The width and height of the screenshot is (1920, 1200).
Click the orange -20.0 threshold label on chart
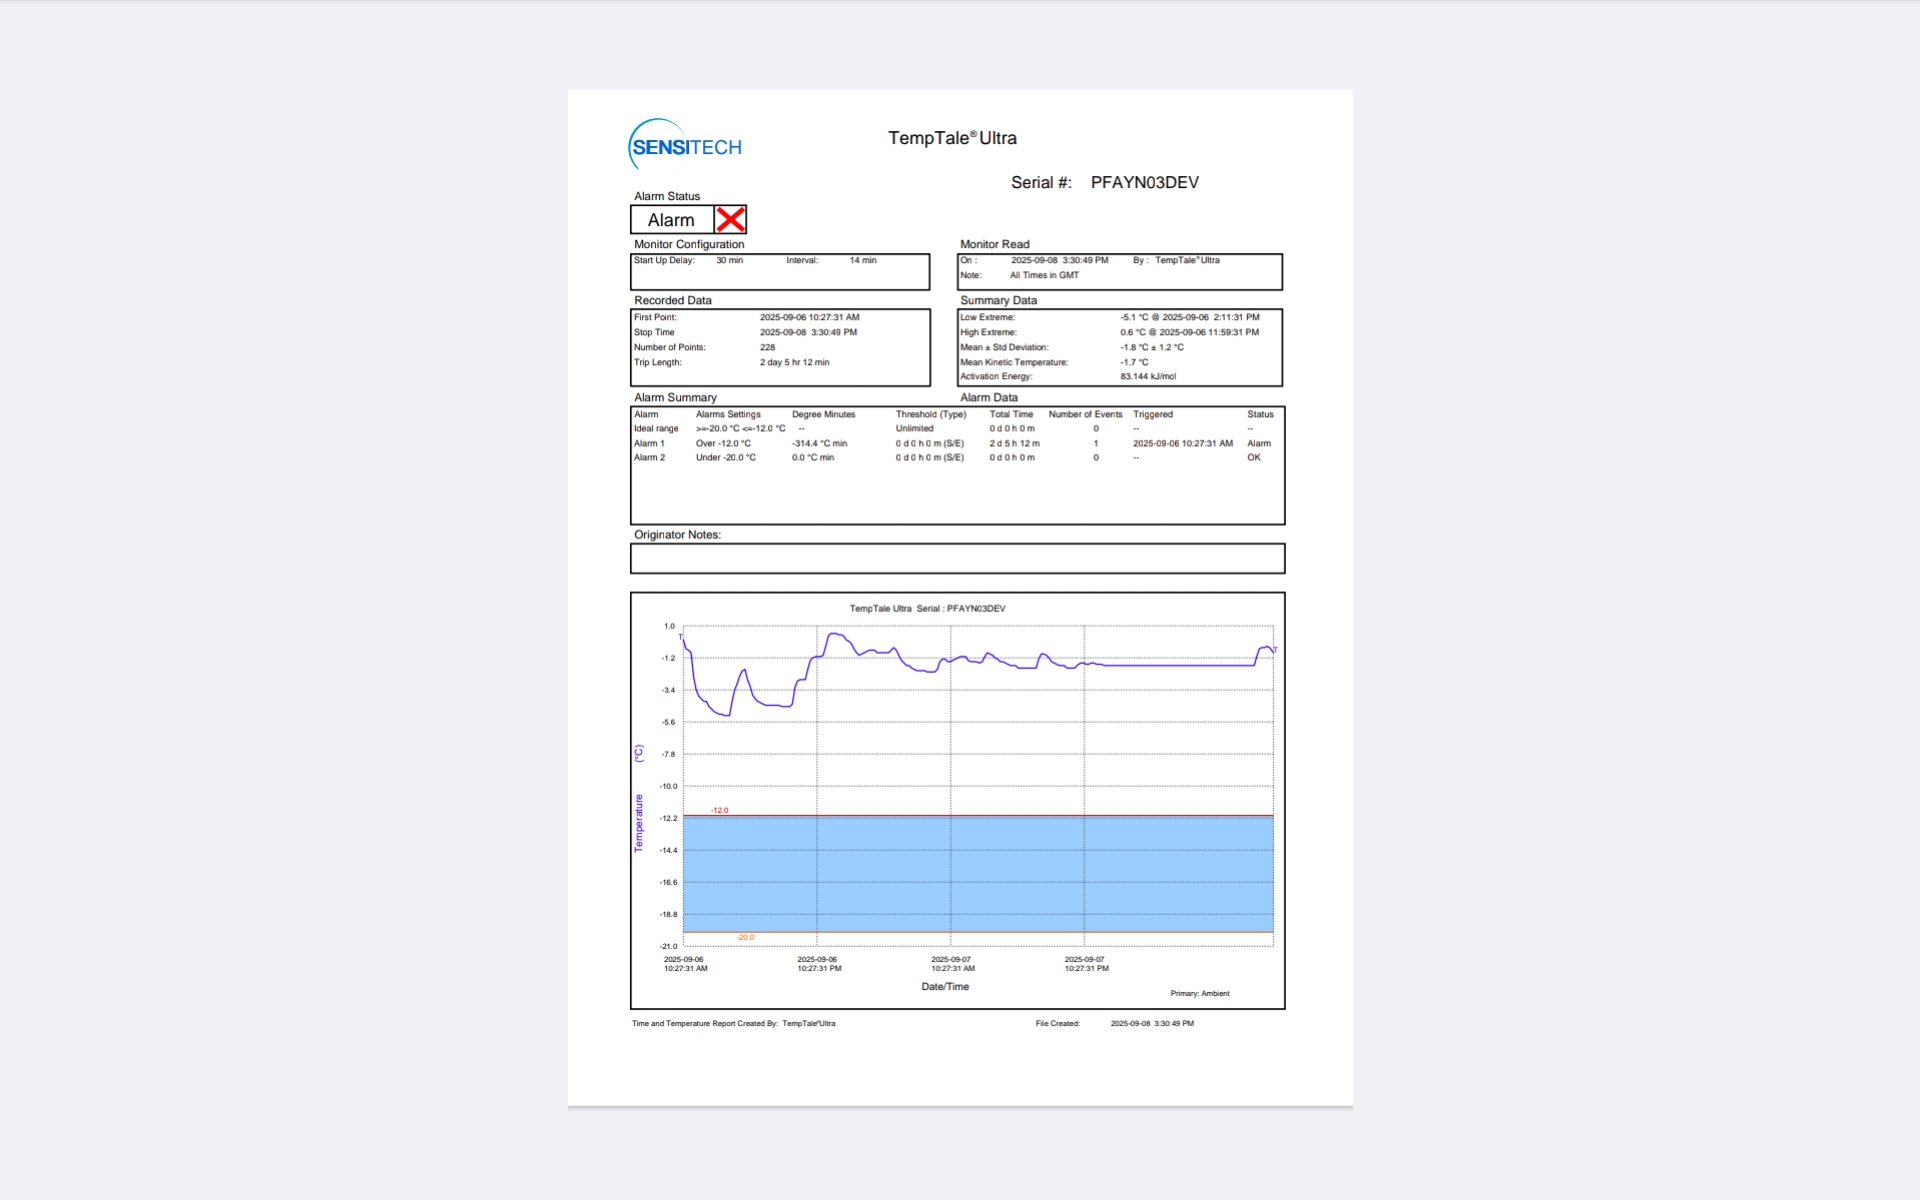coord(745,937)
